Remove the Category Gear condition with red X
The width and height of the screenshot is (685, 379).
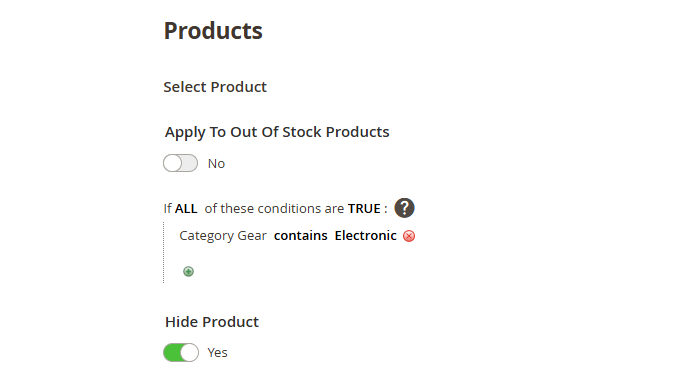pyautogui.click(x=409, y=236)
